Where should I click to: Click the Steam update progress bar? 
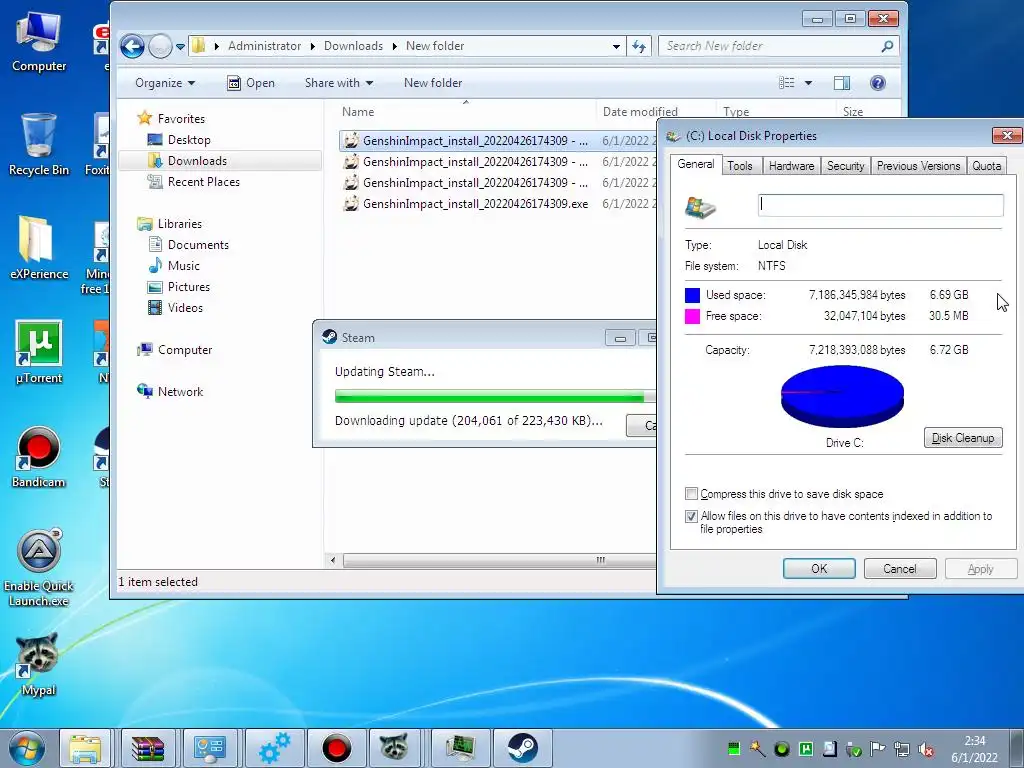coord(495,396)
